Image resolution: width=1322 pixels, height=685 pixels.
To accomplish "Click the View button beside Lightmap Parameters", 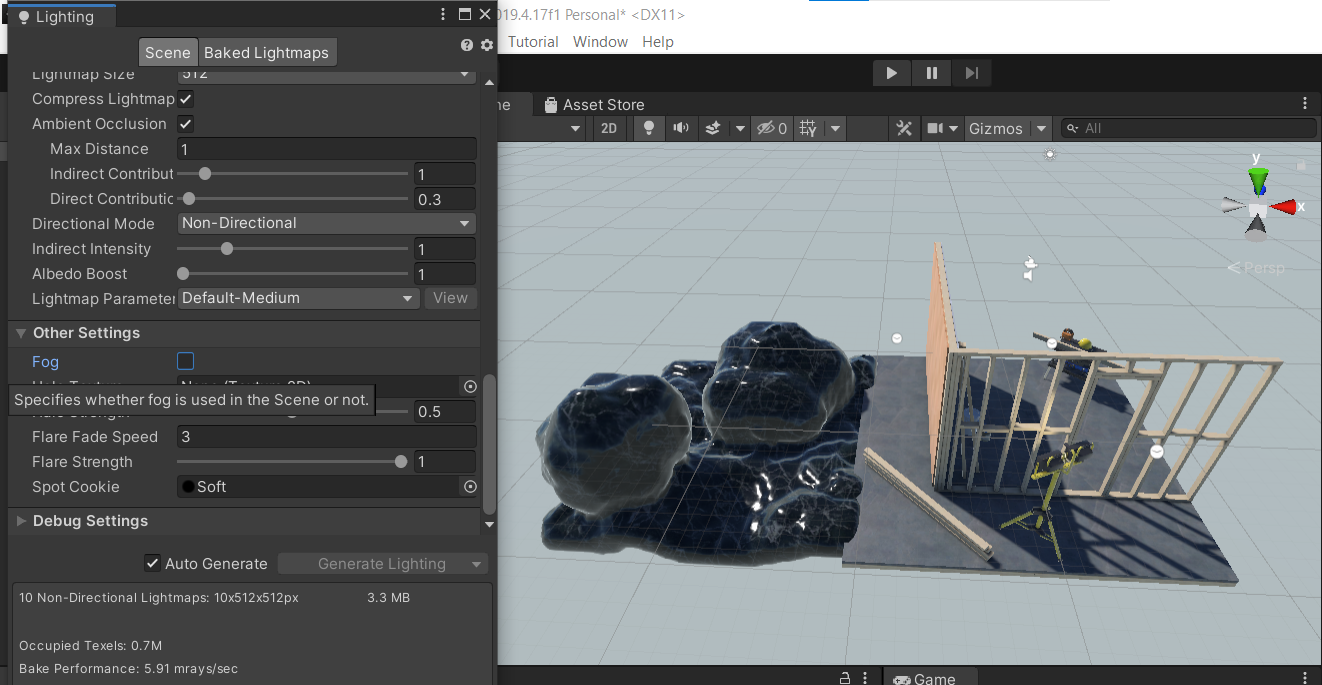I will [450, 298].
